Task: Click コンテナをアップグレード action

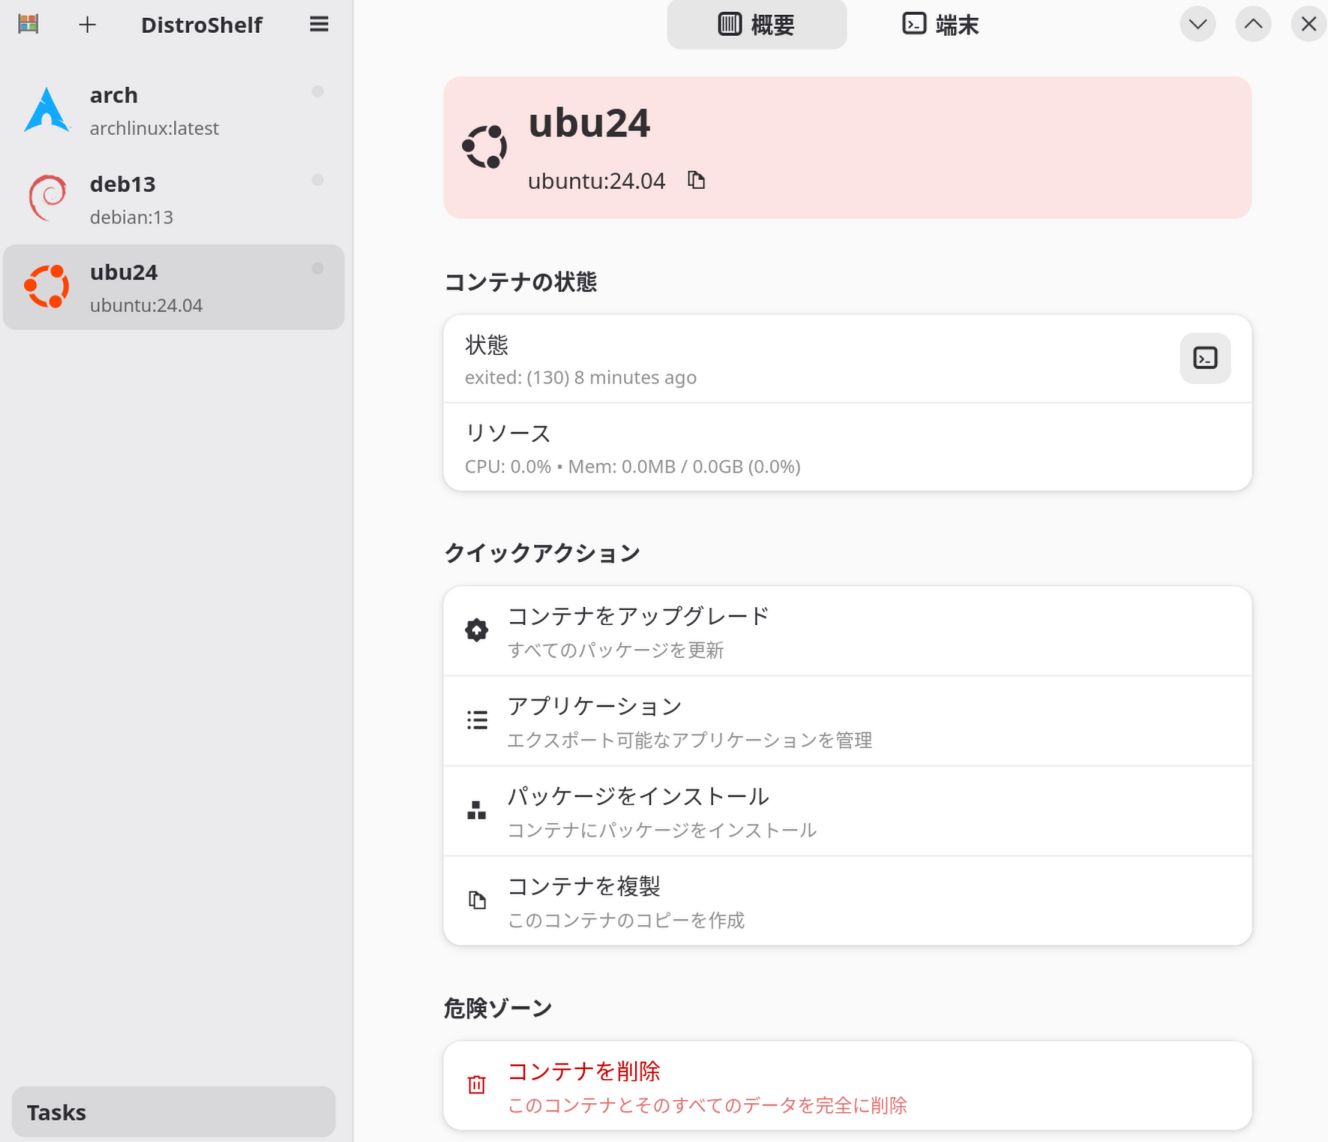Action: pos(848,631)
